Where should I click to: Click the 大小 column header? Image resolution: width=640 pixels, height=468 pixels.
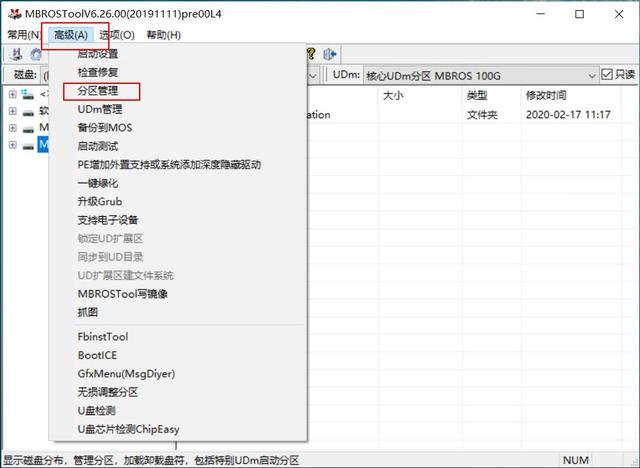click(393, 95)
